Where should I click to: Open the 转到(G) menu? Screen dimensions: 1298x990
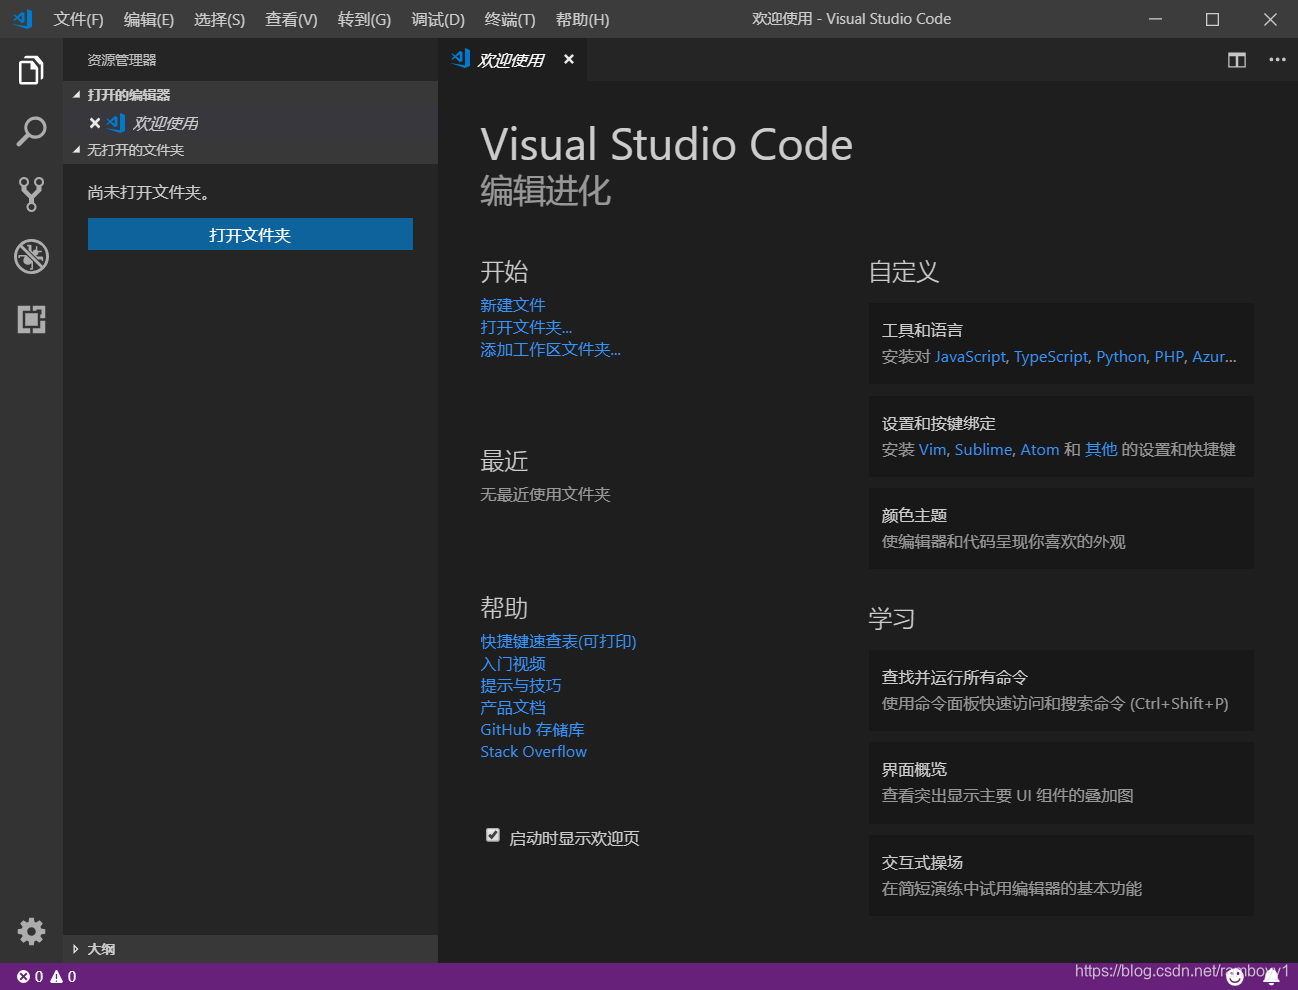click(364, 19)
